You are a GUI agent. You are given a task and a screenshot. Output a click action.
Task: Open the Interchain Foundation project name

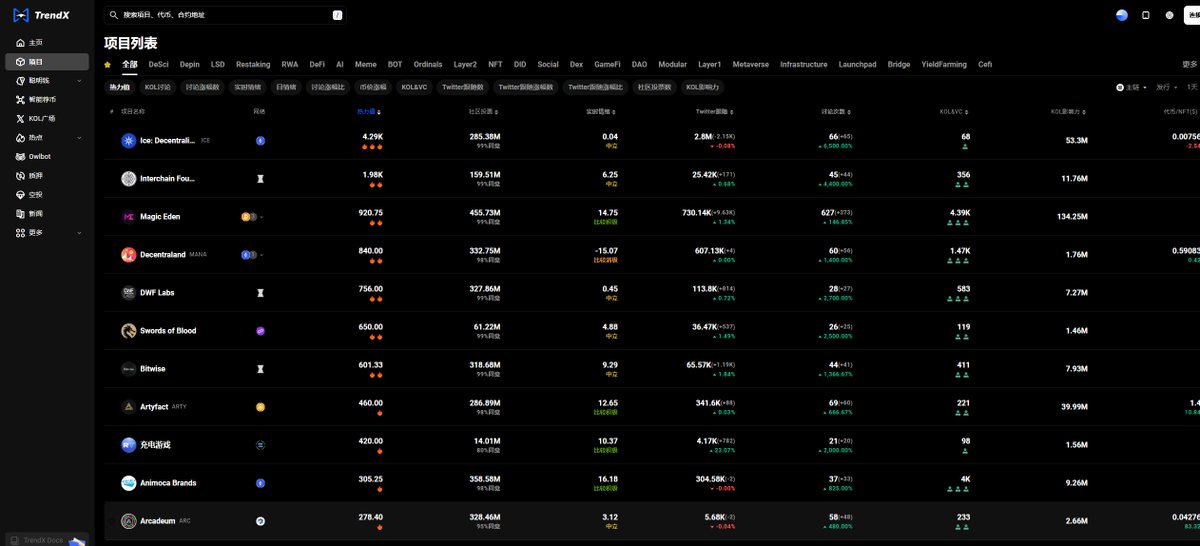click(168, 179)
